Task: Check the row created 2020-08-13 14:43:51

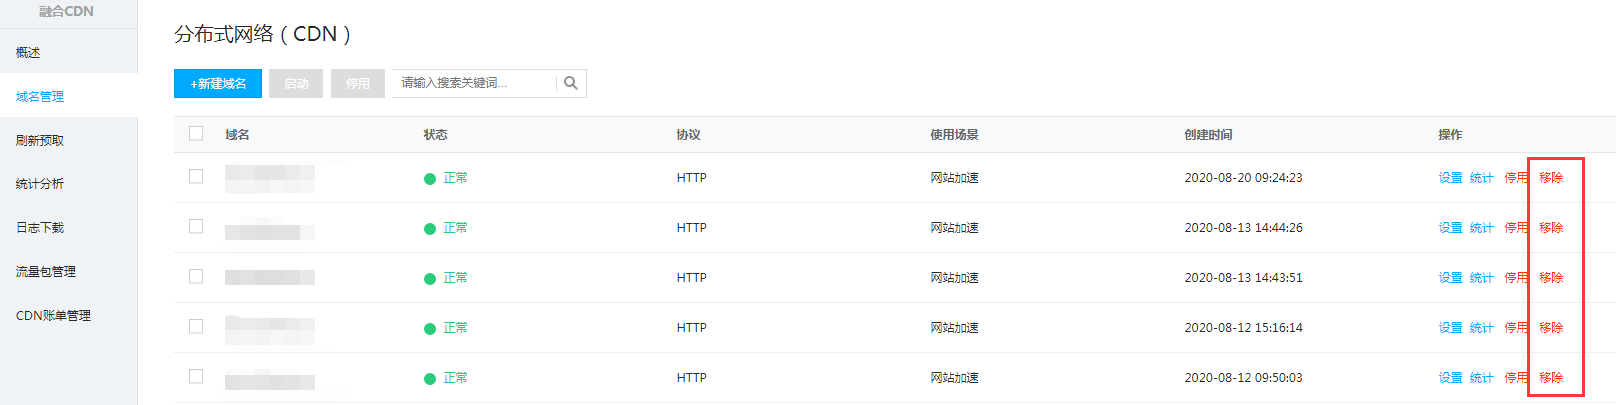Action: tap(196, 276)
